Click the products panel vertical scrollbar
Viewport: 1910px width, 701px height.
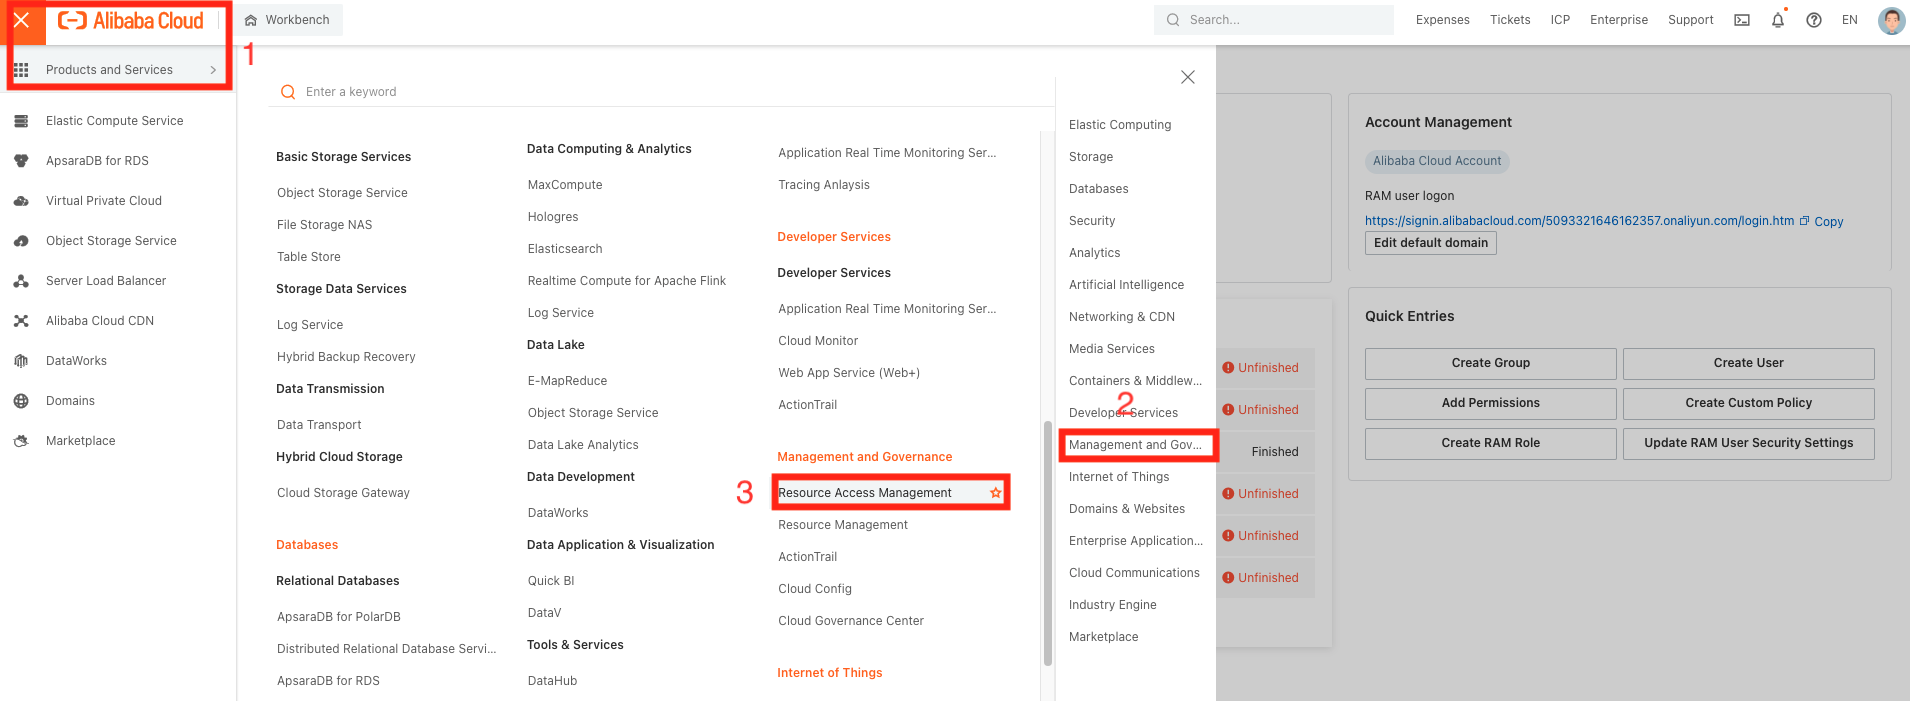coord(1048,542)
